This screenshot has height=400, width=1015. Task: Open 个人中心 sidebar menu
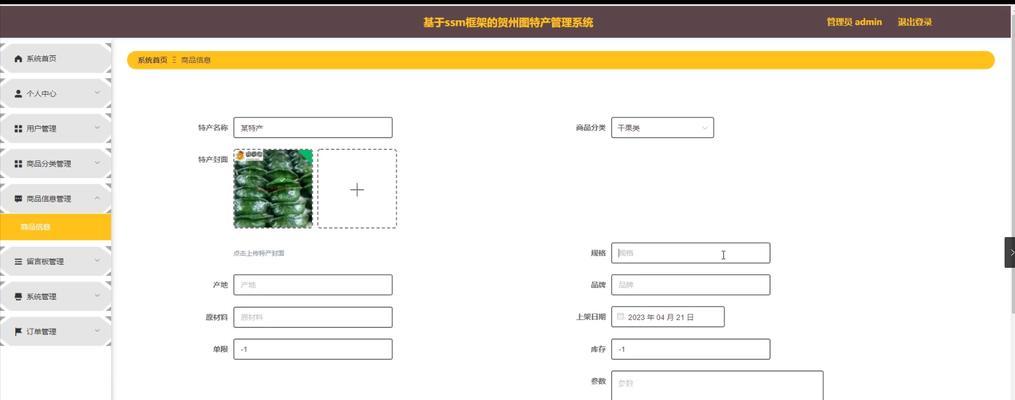tap(56, 94)
